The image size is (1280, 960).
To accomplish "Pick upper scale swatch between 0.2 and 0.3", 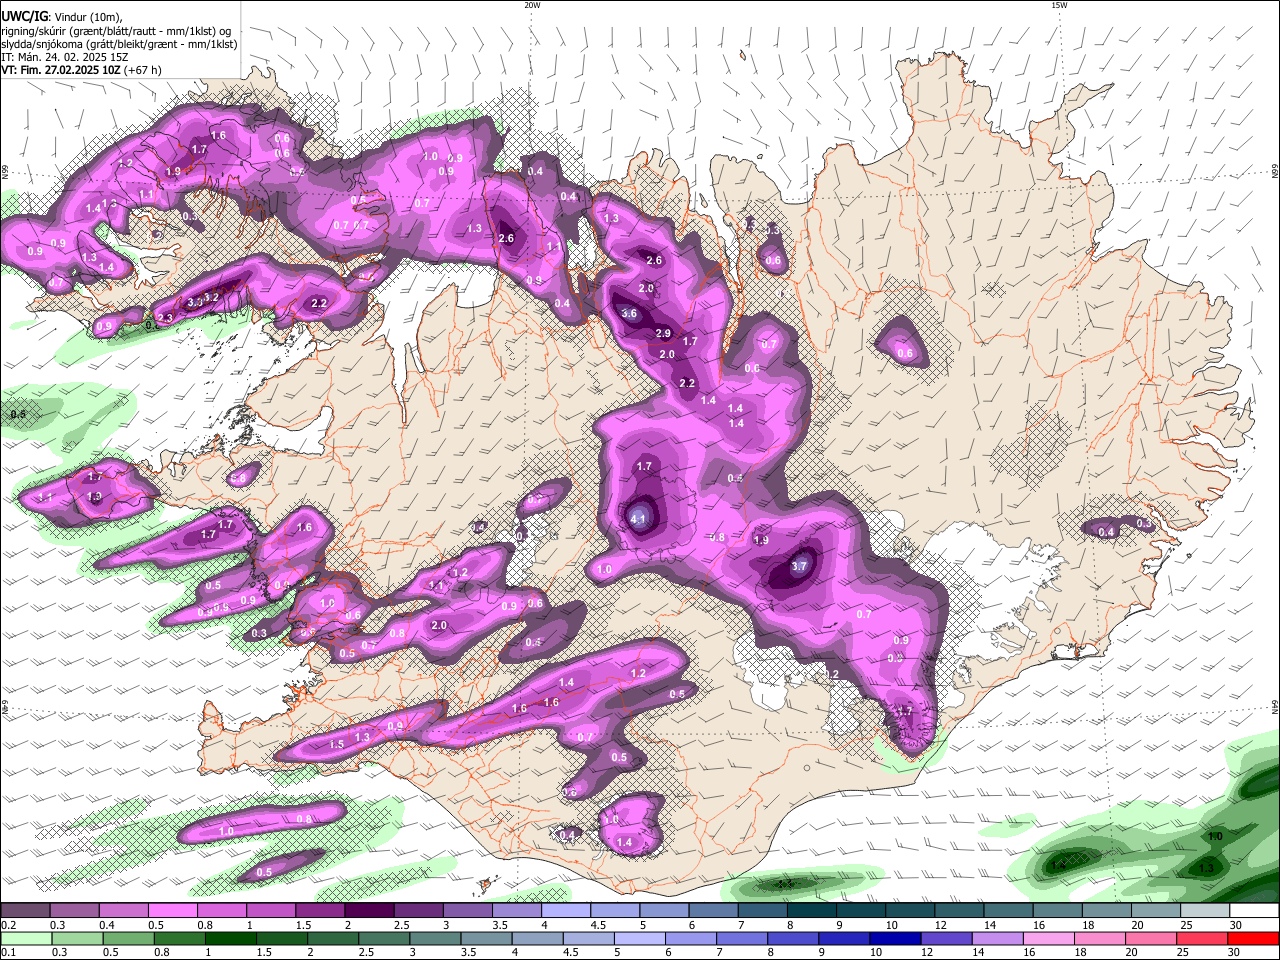I will click(25, 910).
